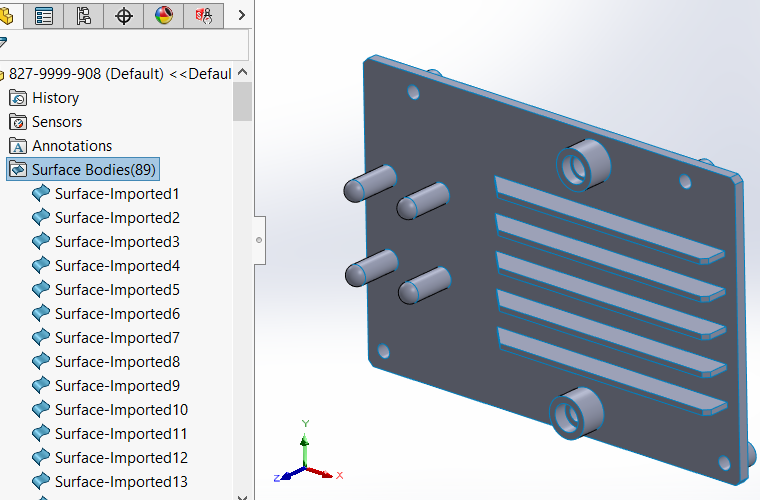Click the filter funnel icon
The height and width of the screenshot is (500, 760).
click(3, 43)
